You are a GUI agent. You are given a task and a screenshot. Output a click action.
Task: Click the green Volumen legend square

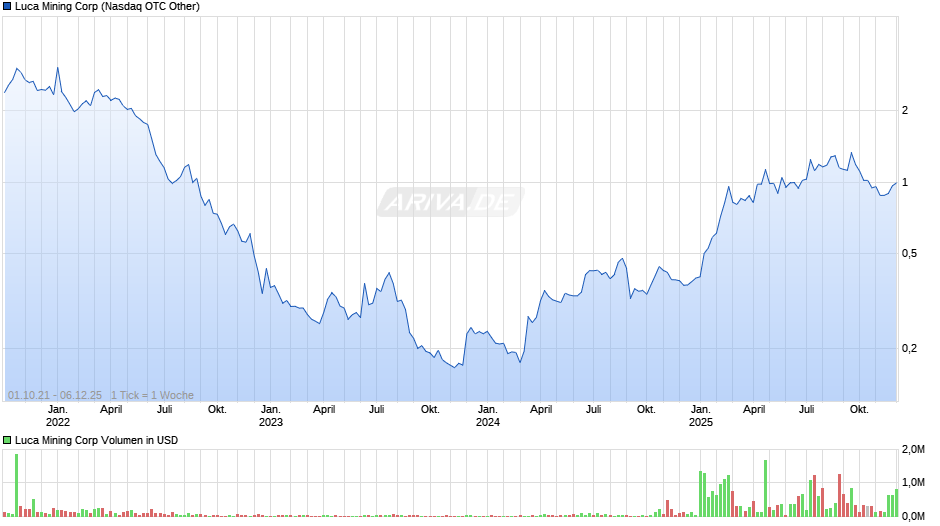pyautogui.click(x=7, y=440)
